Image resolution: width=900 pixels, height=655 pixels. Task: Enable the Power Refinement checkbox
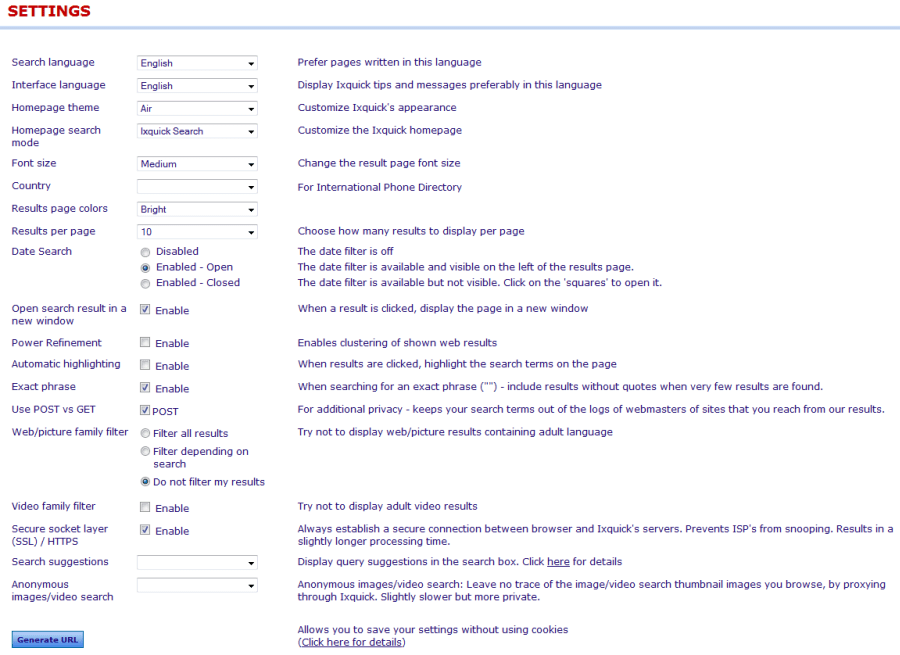pos(145,343)
